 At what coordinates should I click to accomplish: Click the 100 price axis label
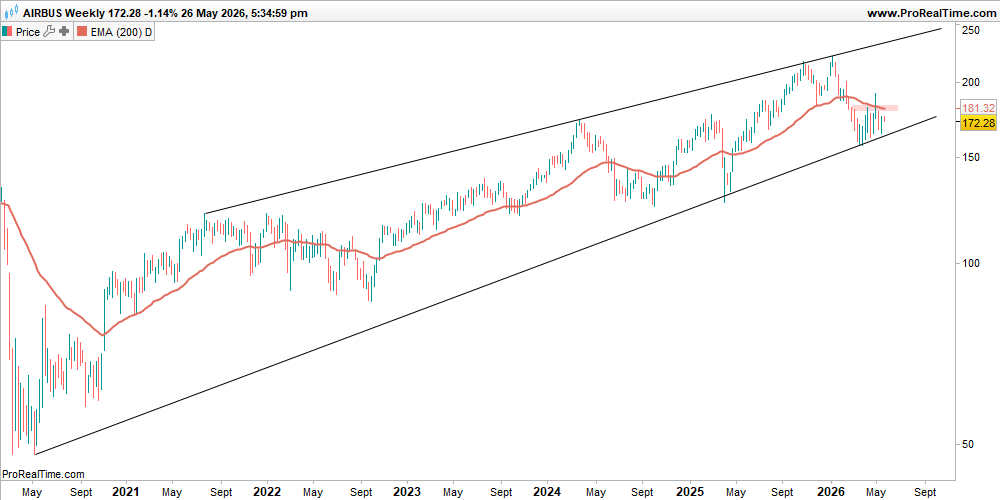click(x=971, y=263)
